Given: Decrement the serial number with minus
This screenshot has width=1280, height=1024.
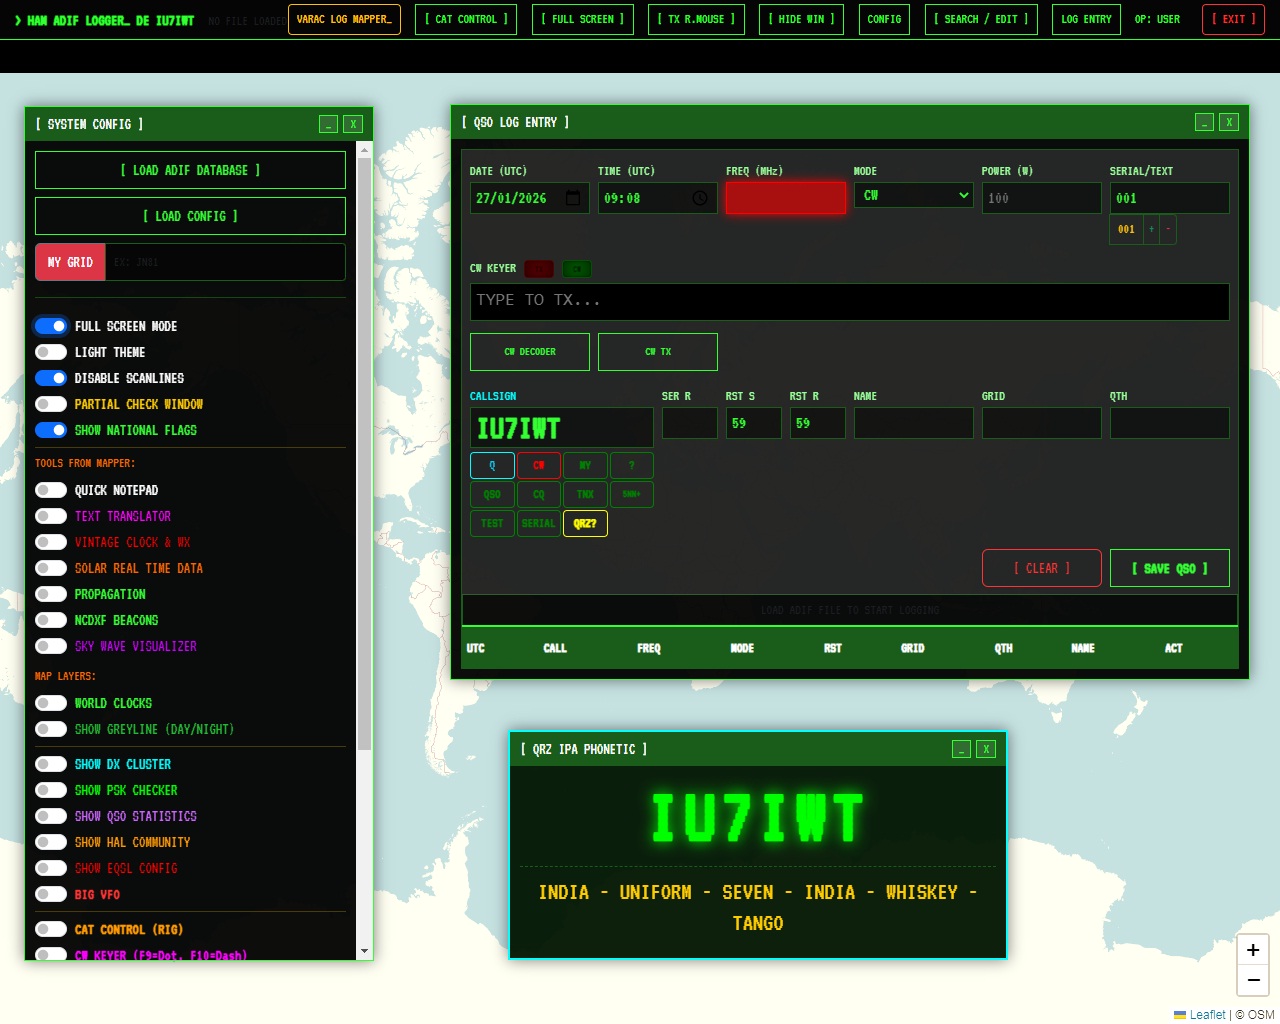Looking at the screenshot, I should click(1168, 229).
